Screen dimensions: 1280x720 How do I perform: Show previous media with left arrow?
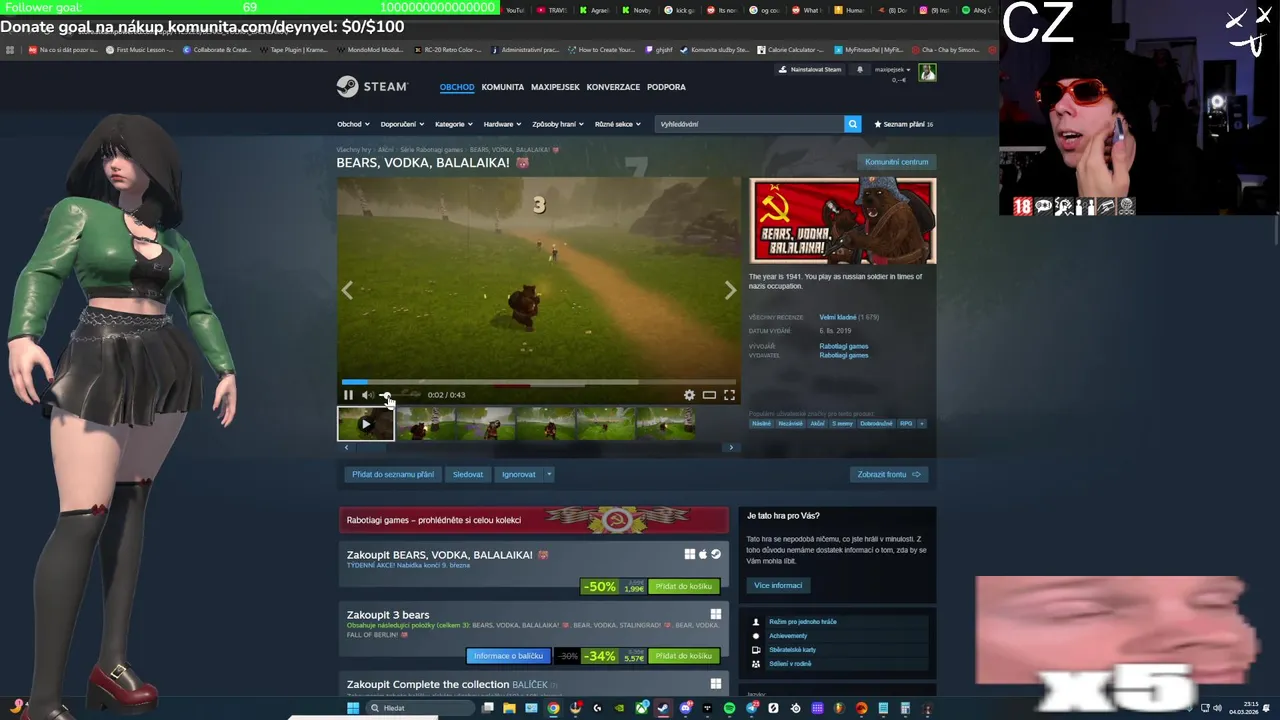pyautogui.click(x=347, y=291)
